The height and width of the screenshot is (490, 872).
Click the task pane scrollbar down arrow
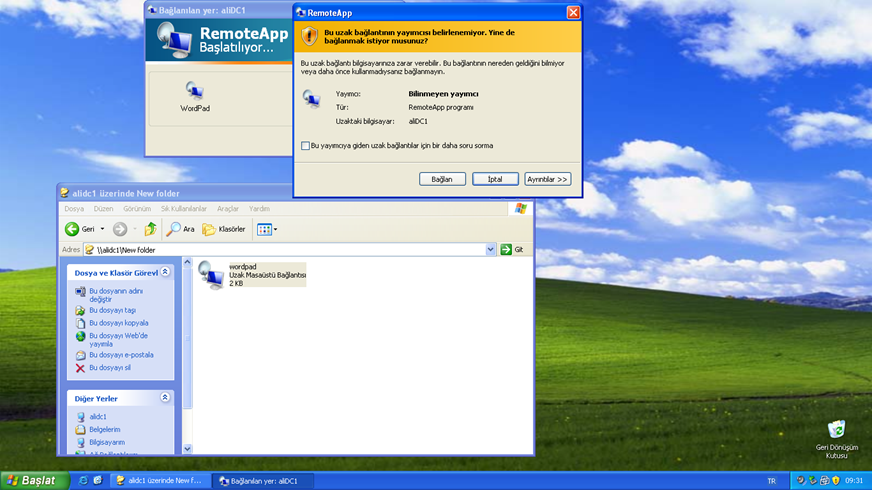187,449
